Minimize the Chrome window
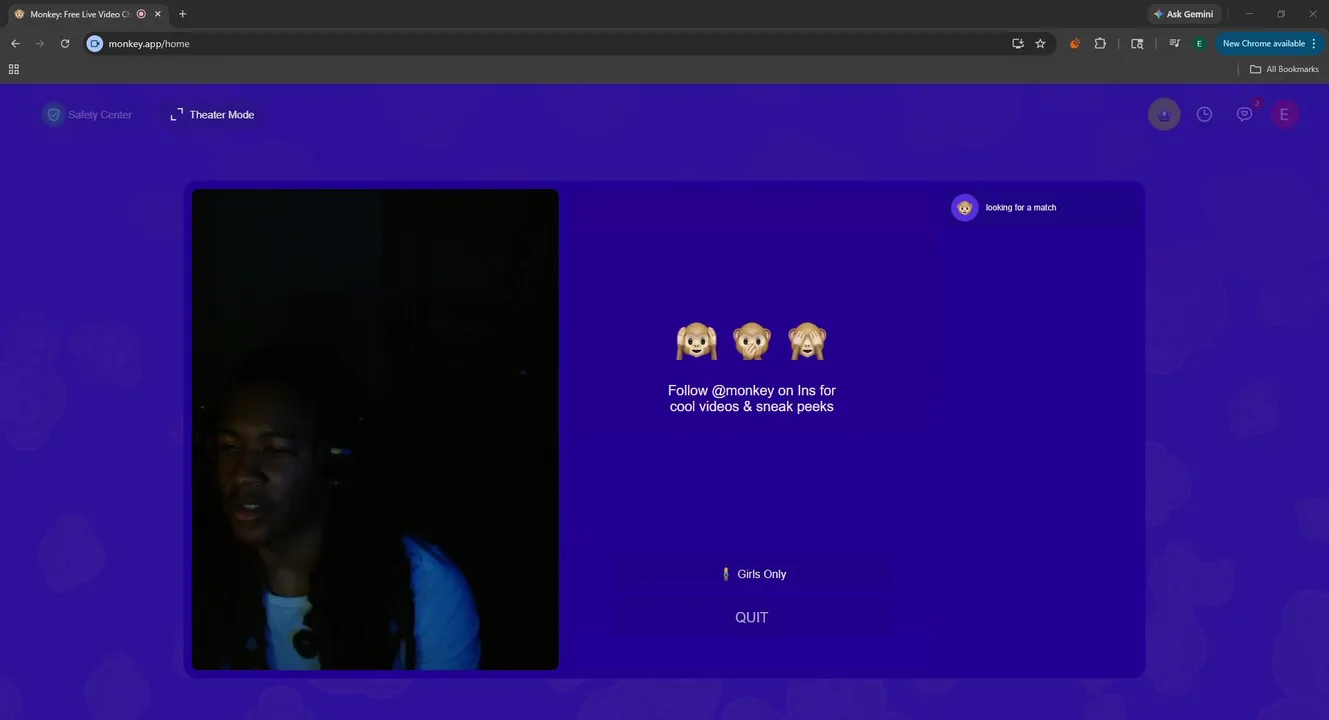1329x720 pixels. point(1249,14)
